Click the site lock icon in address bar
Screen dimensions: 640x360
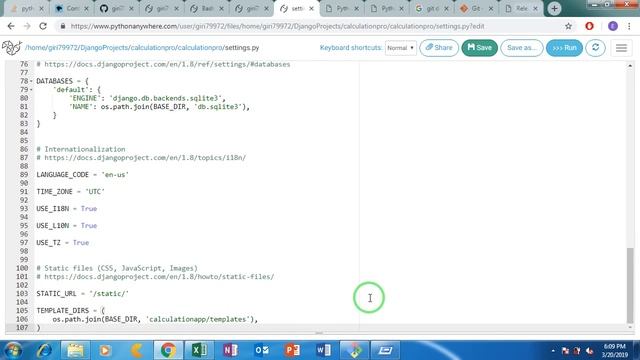coord(62,26)
